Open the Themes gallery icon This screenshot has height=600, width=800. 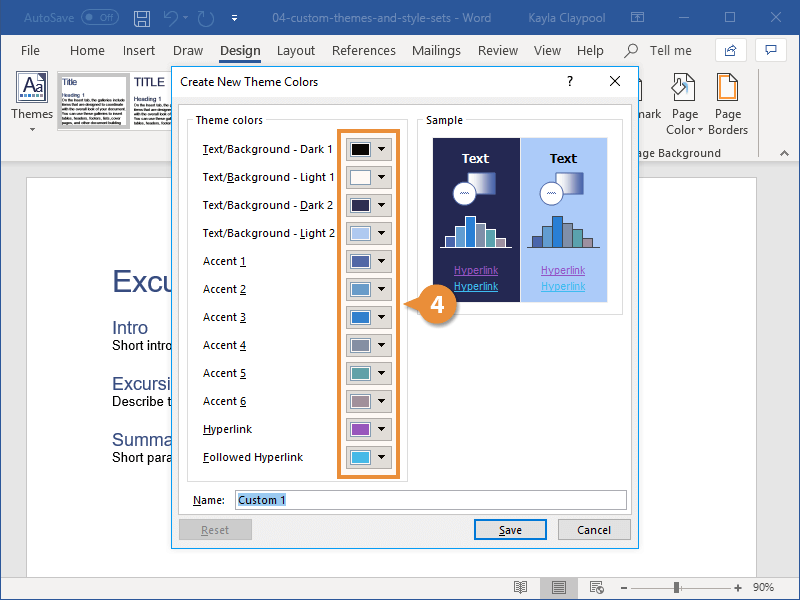tap(32, 87)
